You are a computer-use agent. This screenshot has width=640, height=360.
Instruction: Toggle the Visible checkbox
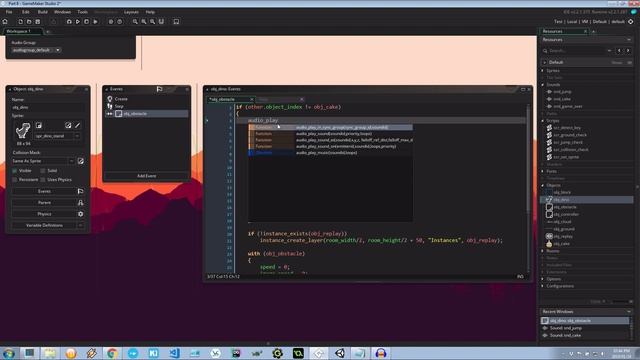click(x=15, y=171)
